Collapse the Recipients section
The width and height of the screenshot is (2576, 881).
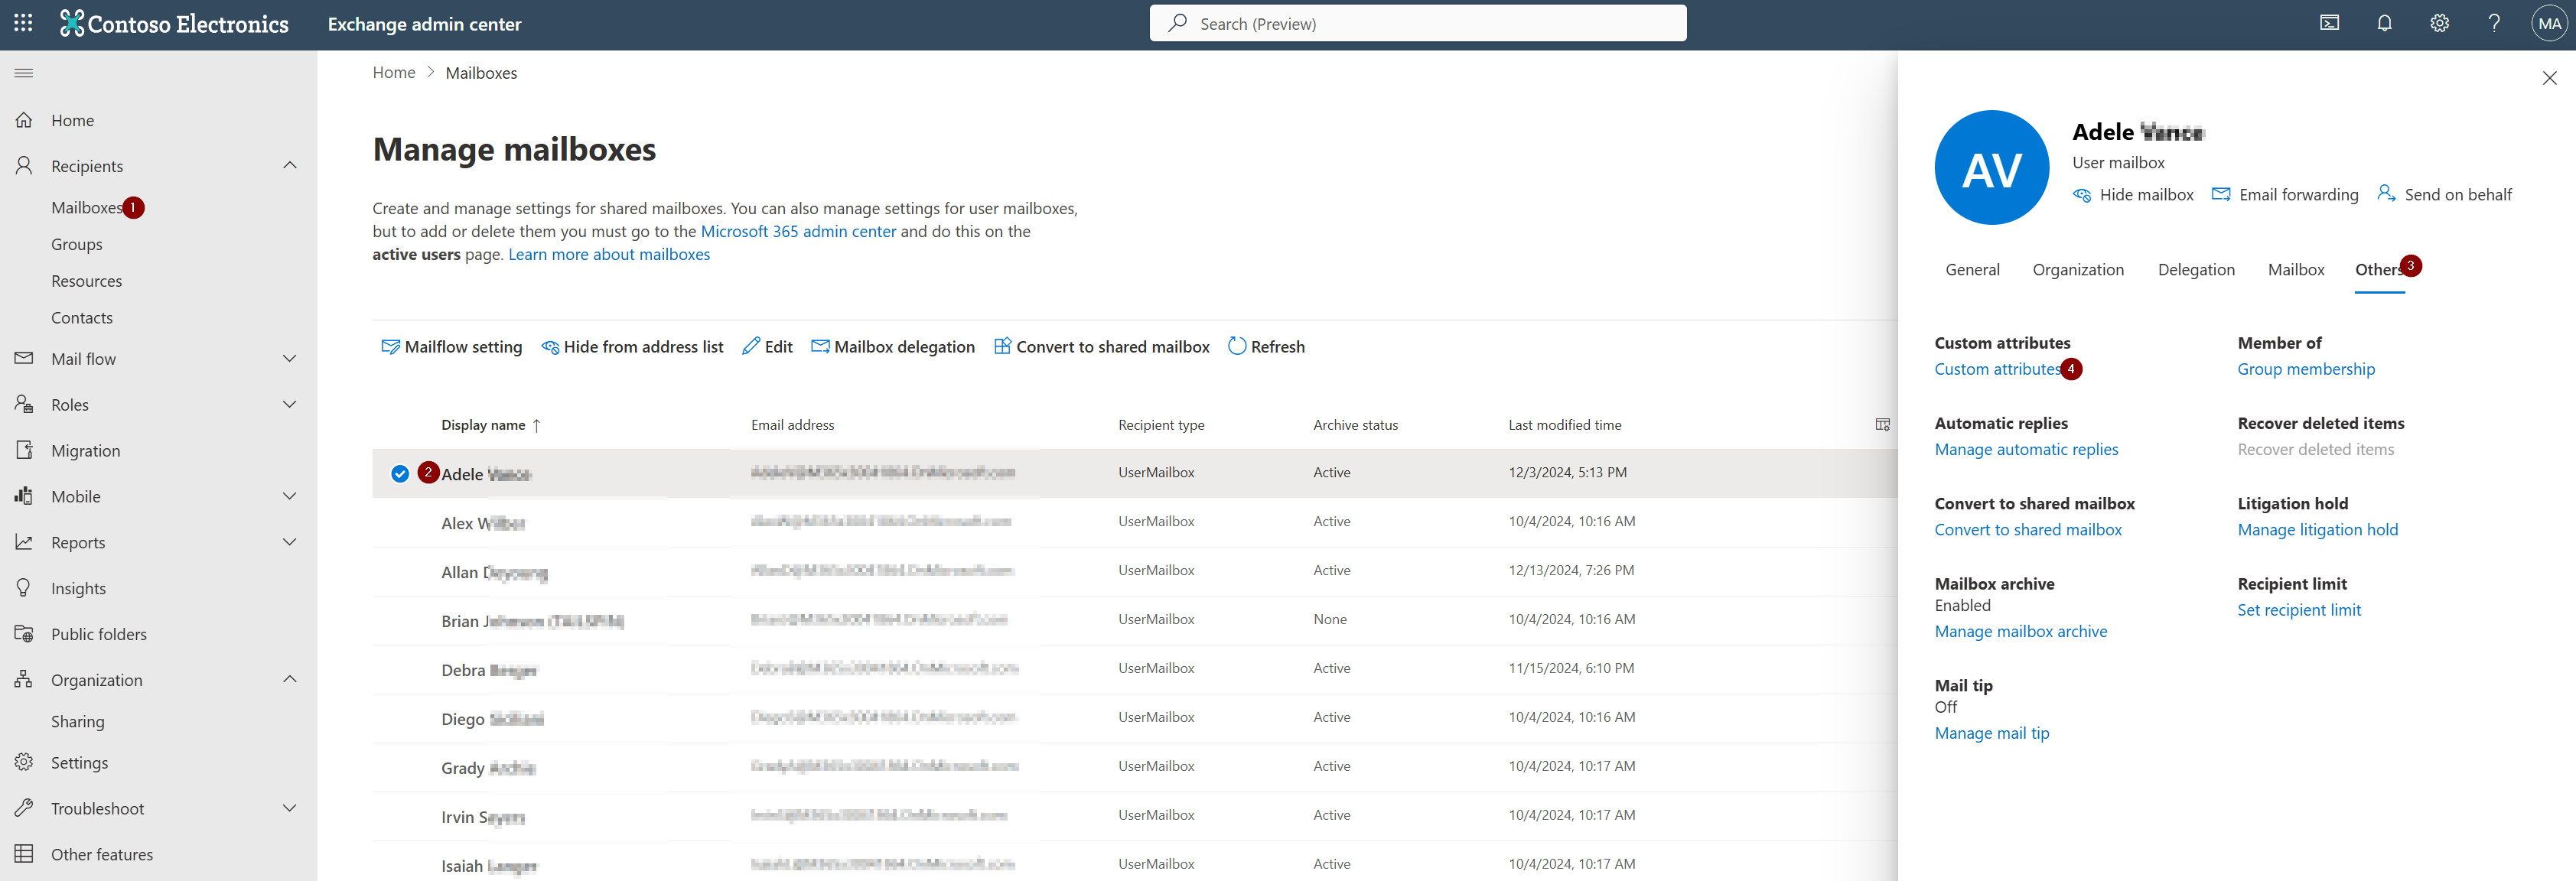[290, 165]
